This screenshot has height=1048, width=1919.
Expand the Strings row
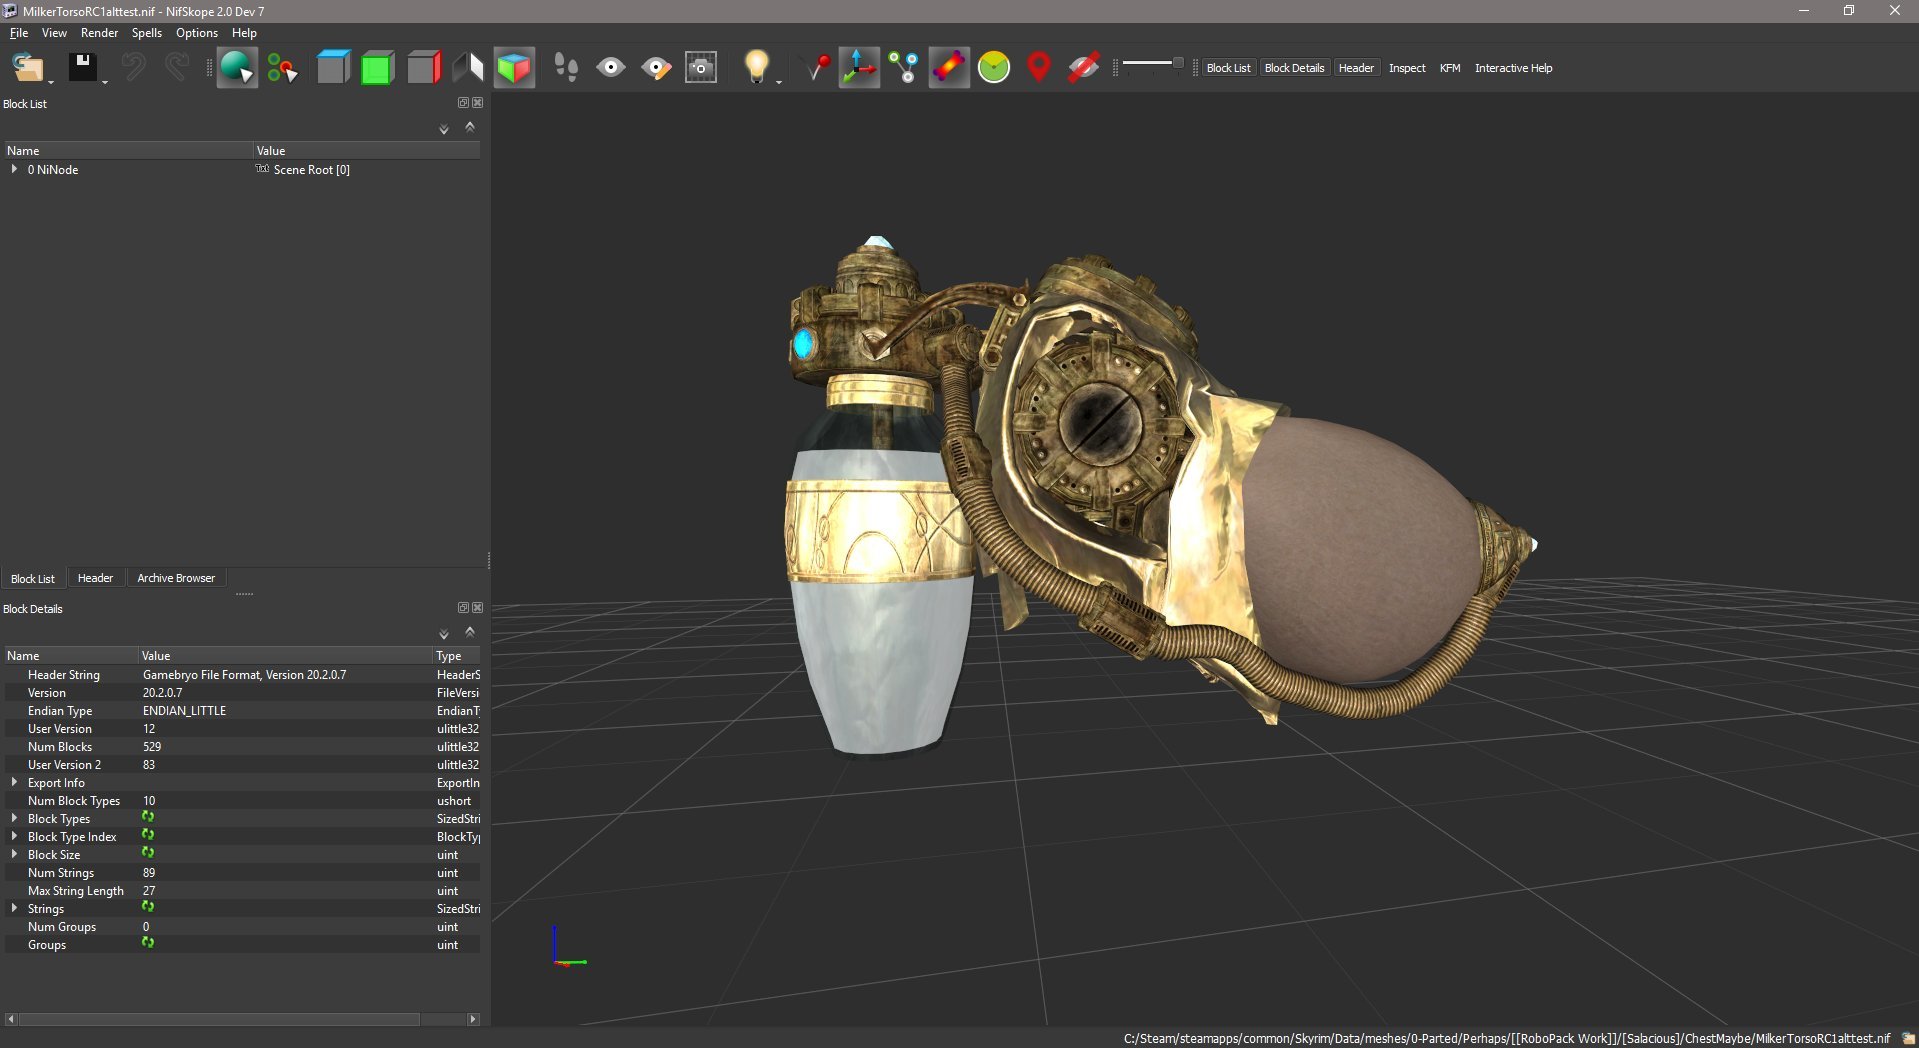click(14, 908)
